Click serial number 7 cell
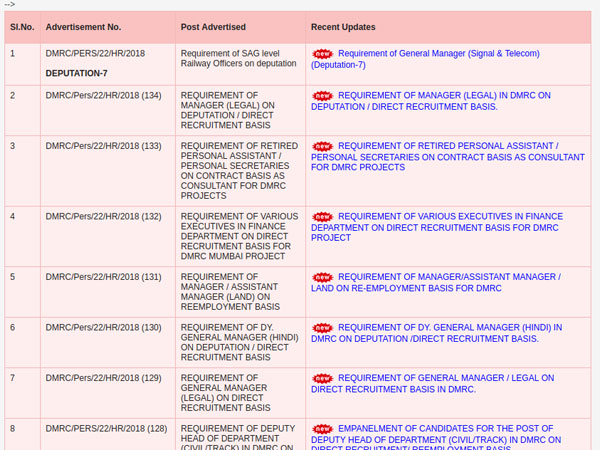The width and height of the screenshot is (600, 450). pyautogui.click(x=22, y=393)
